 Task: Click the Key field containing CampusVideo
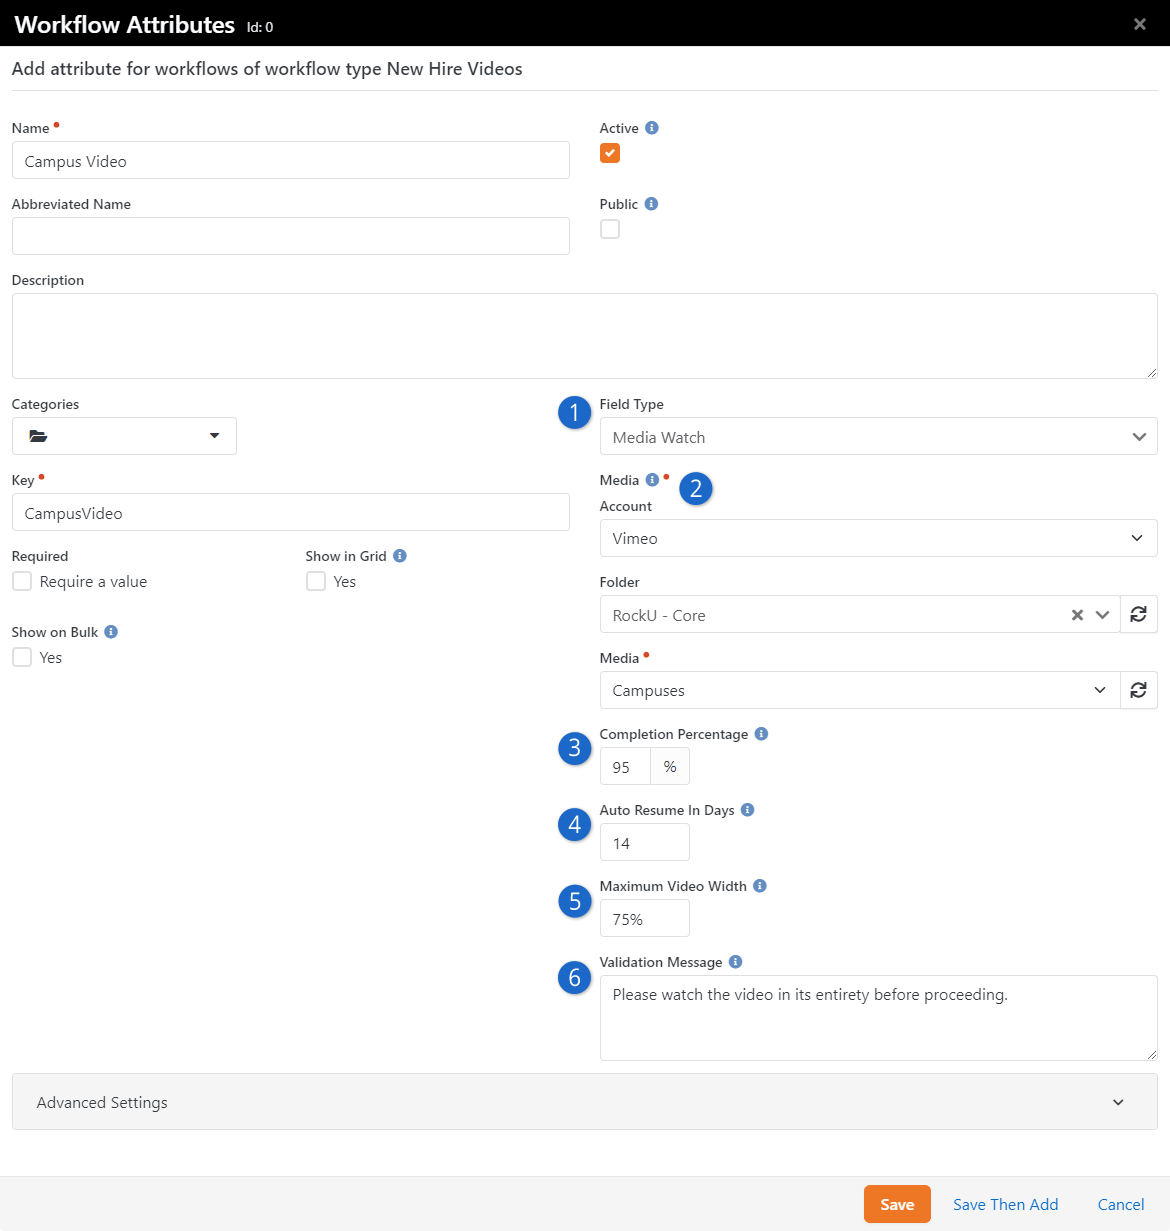tap(290, 512)
